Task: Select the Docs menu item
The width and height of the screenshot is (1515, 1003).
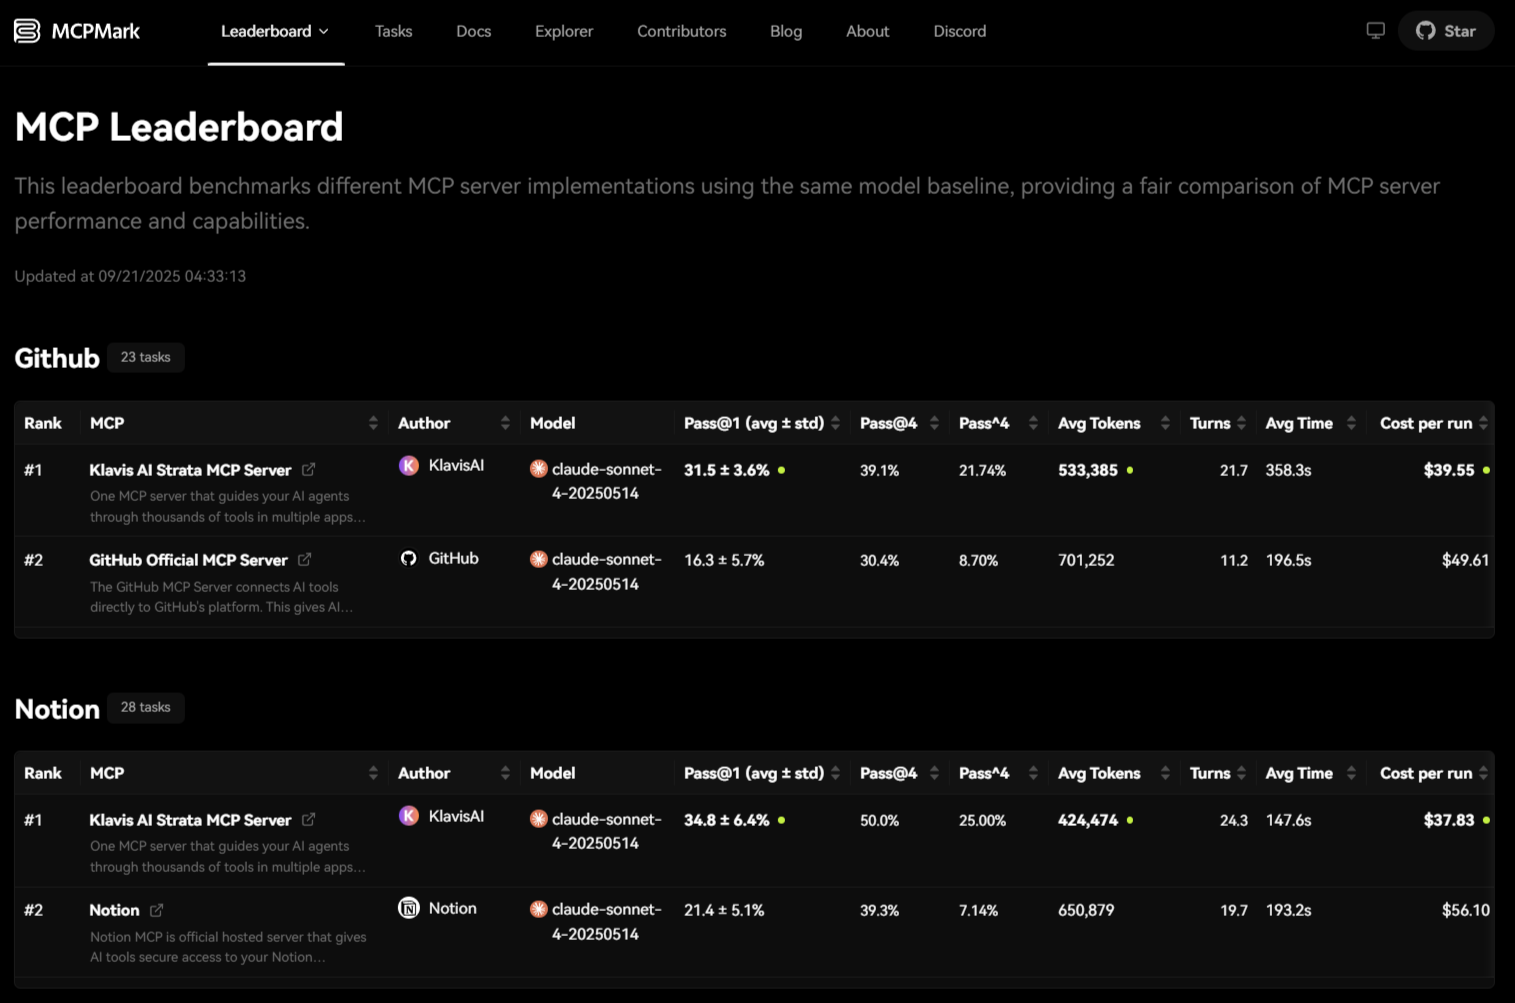Action: point(473,30)
